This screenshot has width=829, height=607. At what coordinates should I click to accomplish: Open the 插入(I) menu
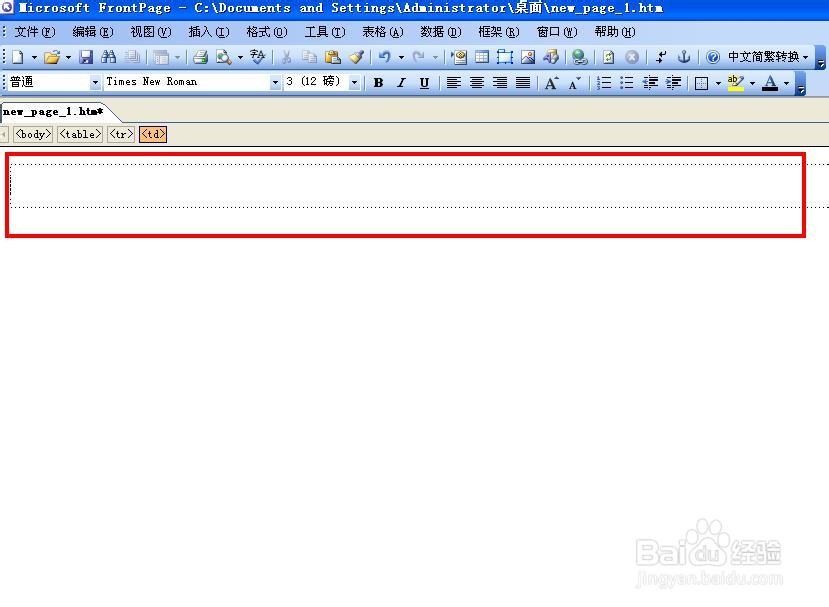click(x=209, y=32)
